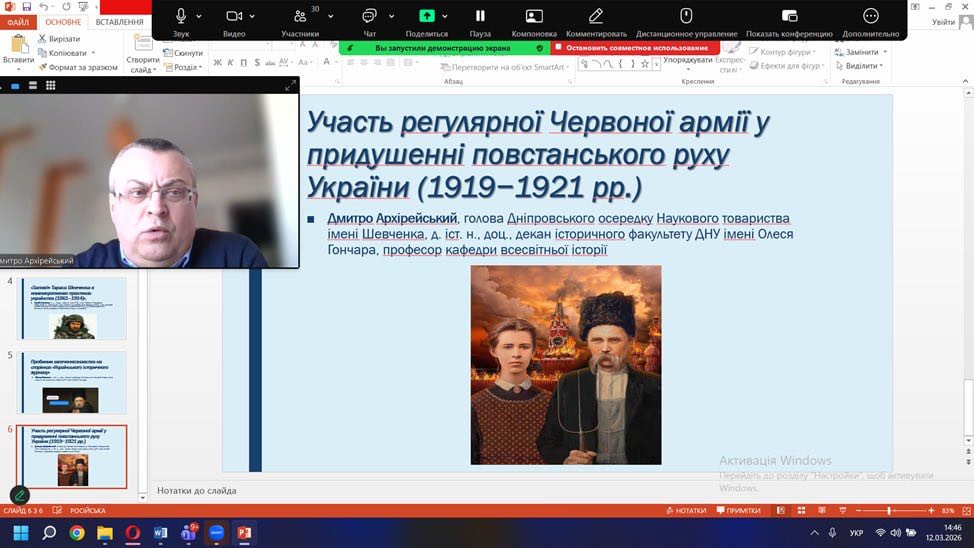The image size is (974, 548).
Task: Open Google Chrome from Windows taskbar
Action: [77, 533]
